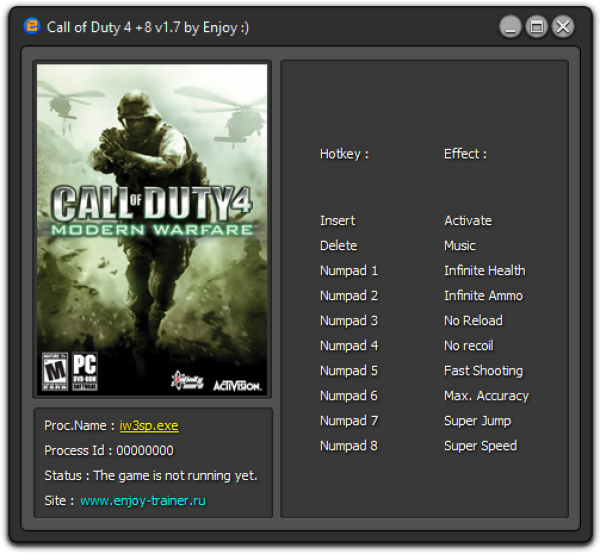Click the 'No Reload' effect
Image resolution: width=600 pixels, height=554 pixels.
473,320
